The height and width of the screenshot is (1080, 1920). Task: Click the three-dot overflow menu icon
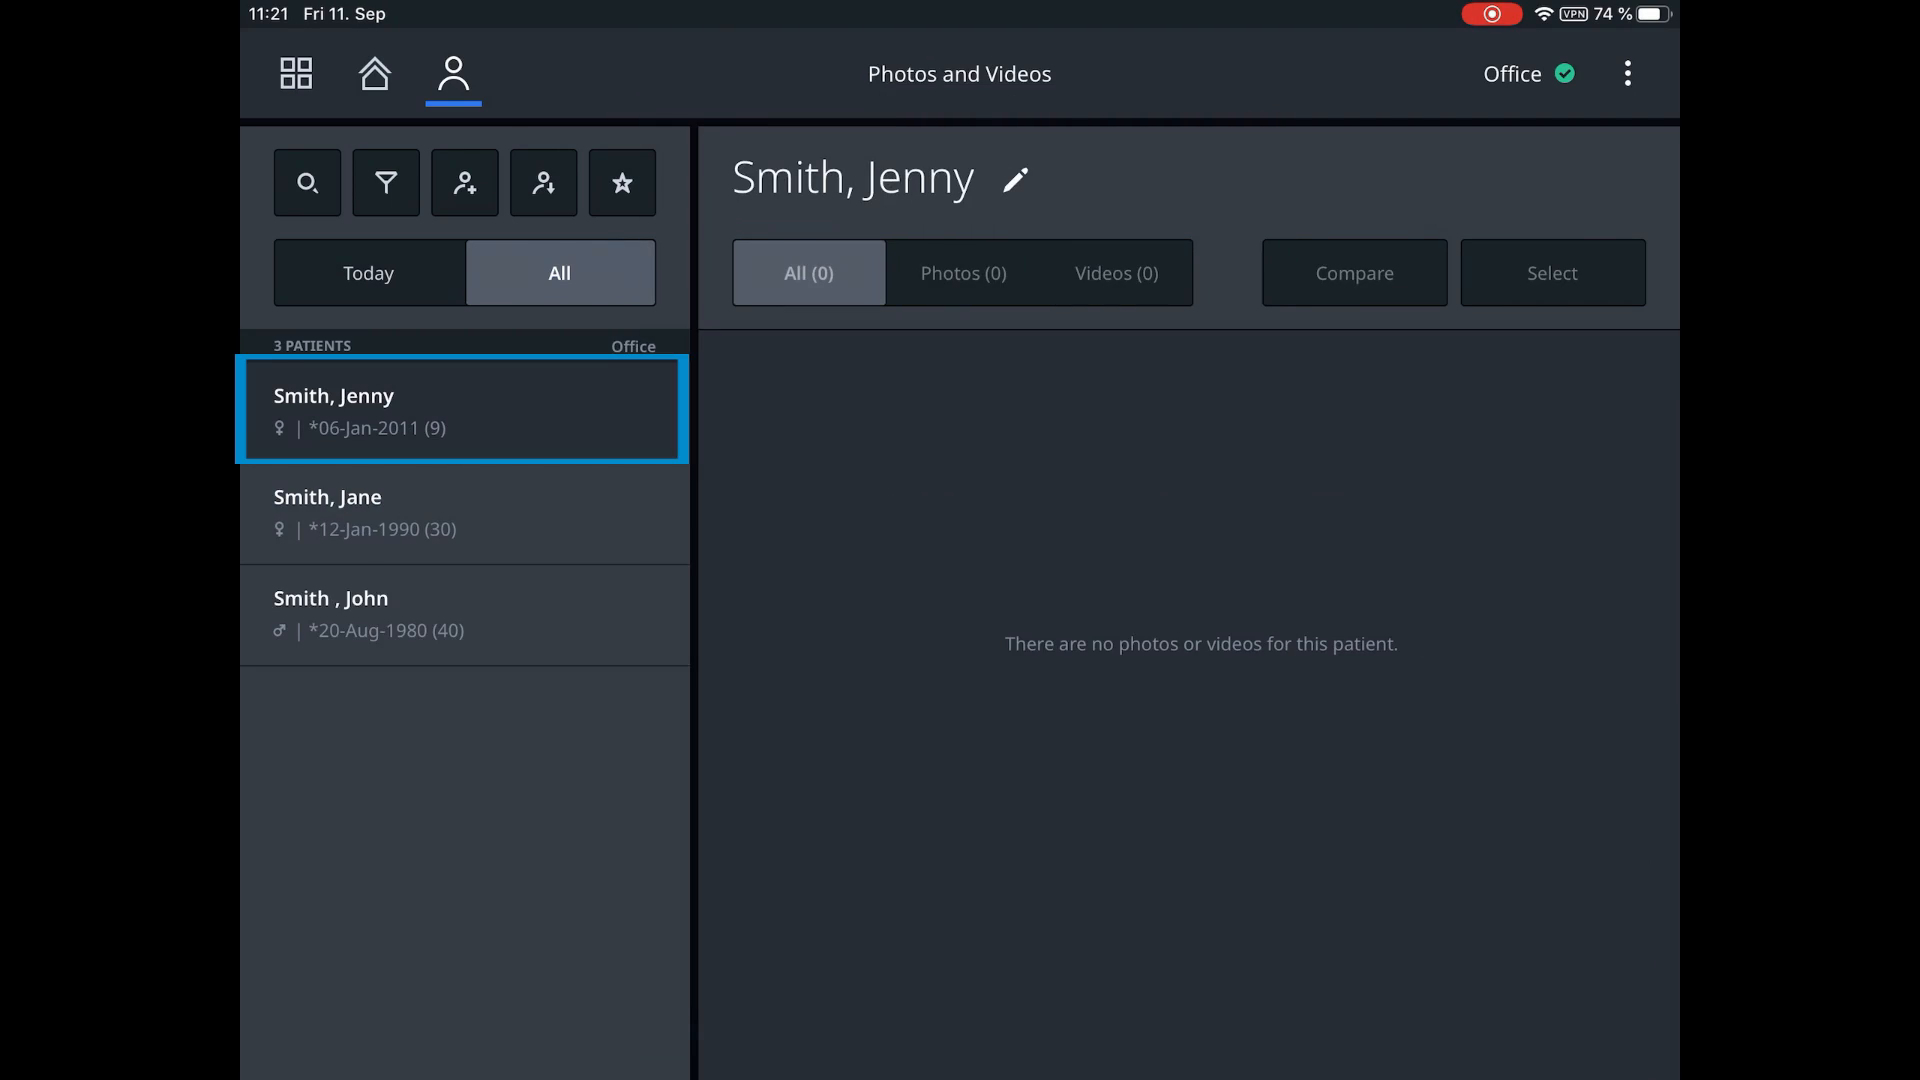point(1627,73)
